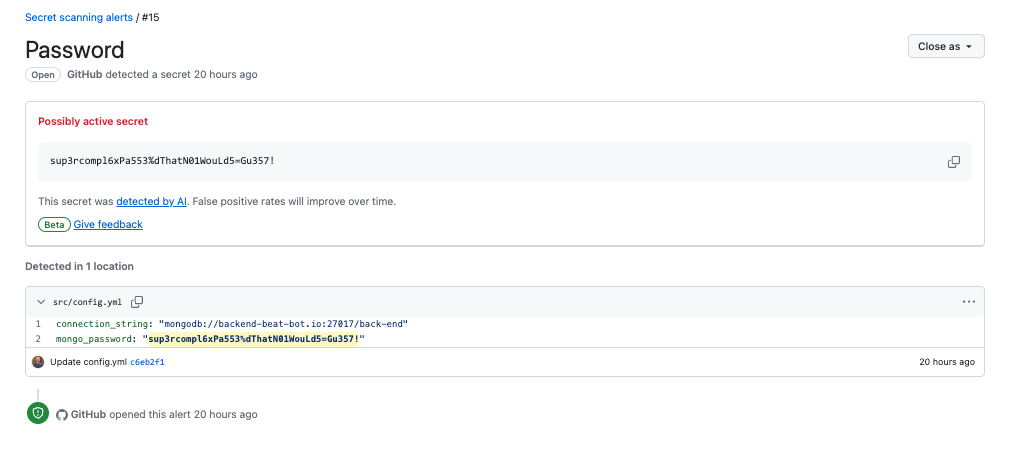The width and height of the screenshot is (1020, 452).
Task: Click the commit author avatar
Action: click(x=38, y=362)
